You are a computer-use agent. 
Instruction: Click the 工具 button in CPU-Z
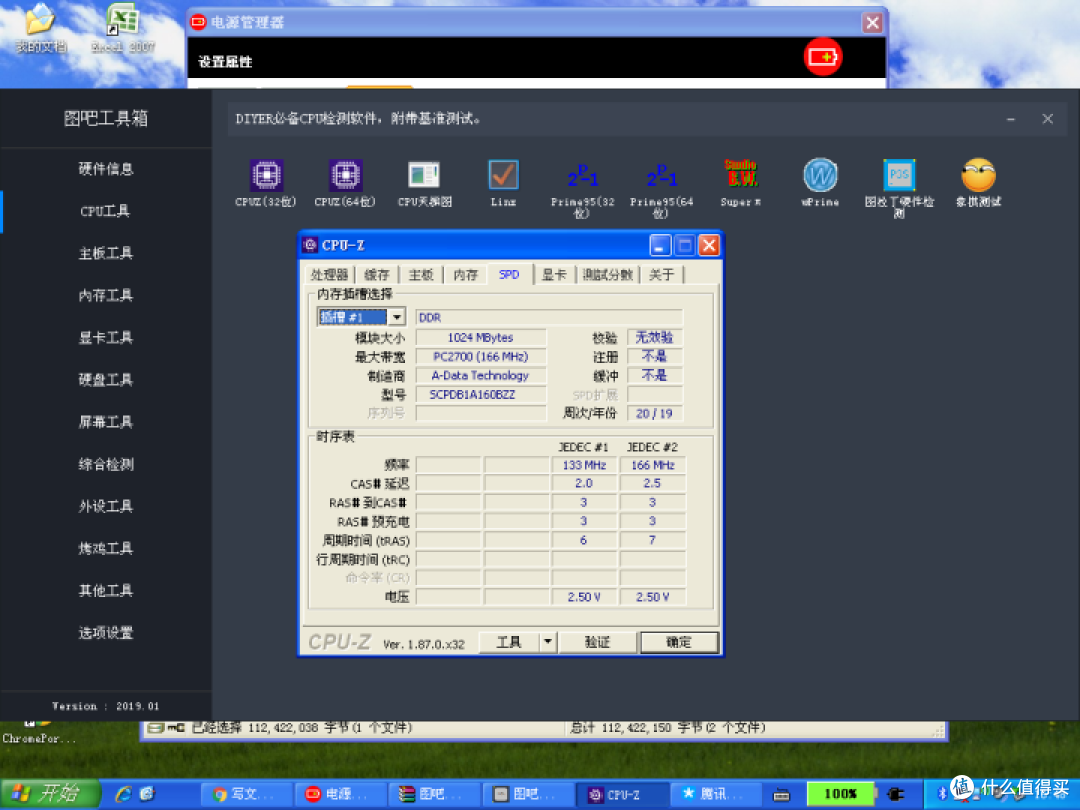[509, 642]
